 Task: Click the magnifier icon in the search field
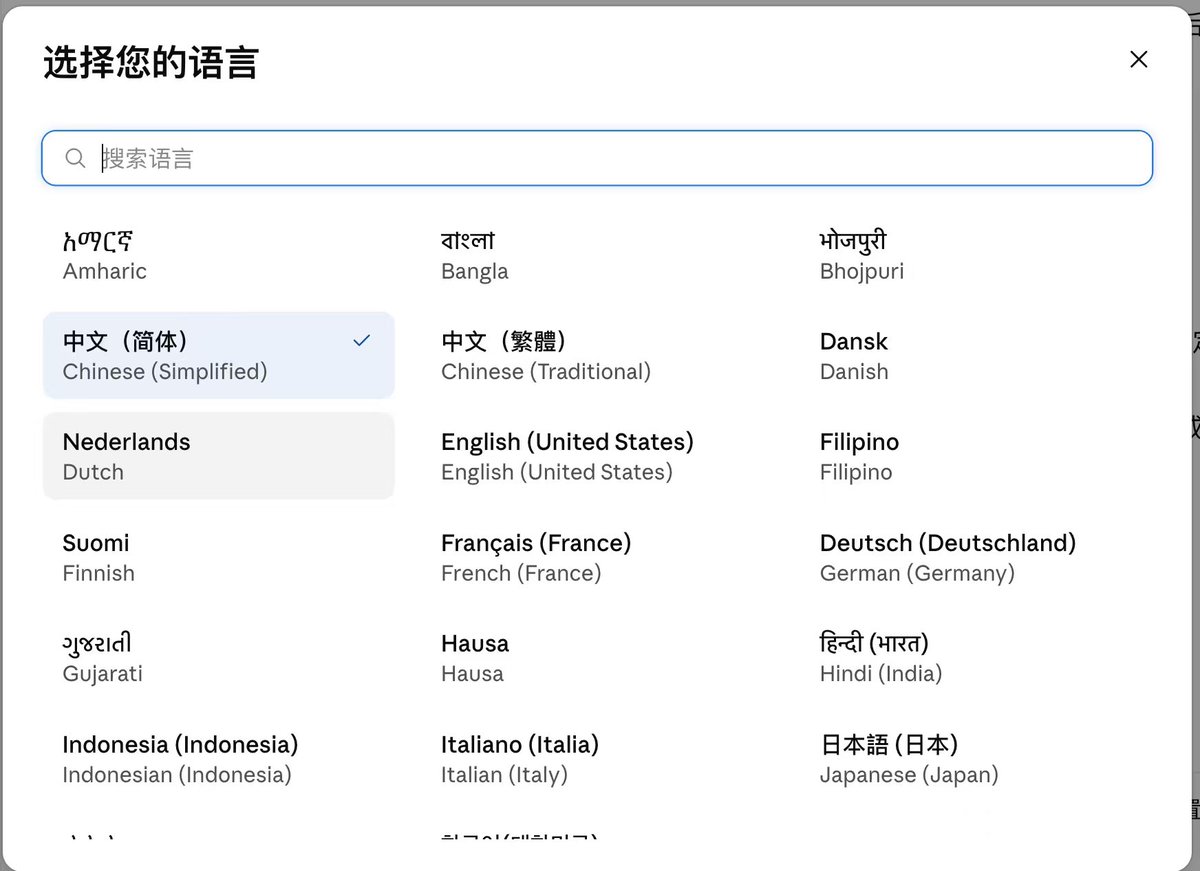pyautogui.click(x=75, y=158)
